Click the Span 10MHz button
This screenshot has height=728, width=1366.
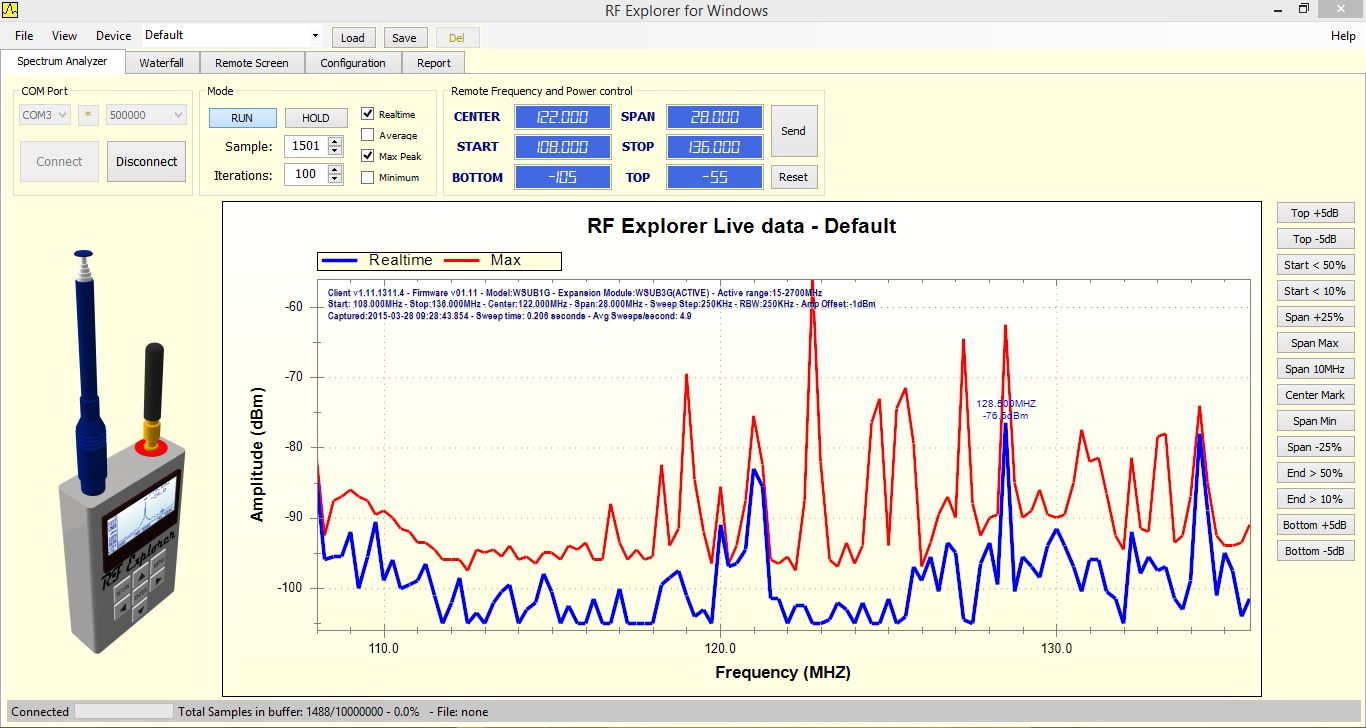[1315, 369]
